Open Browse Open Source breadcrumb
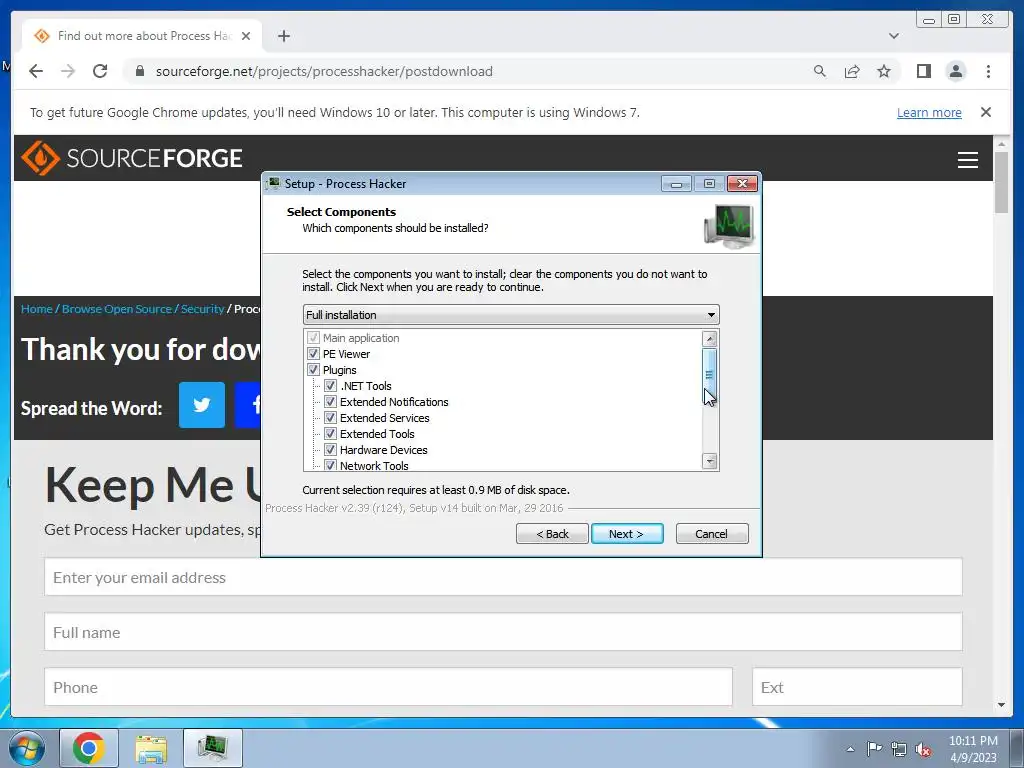This screenshot has width=1024, height=768. point(117,309)
